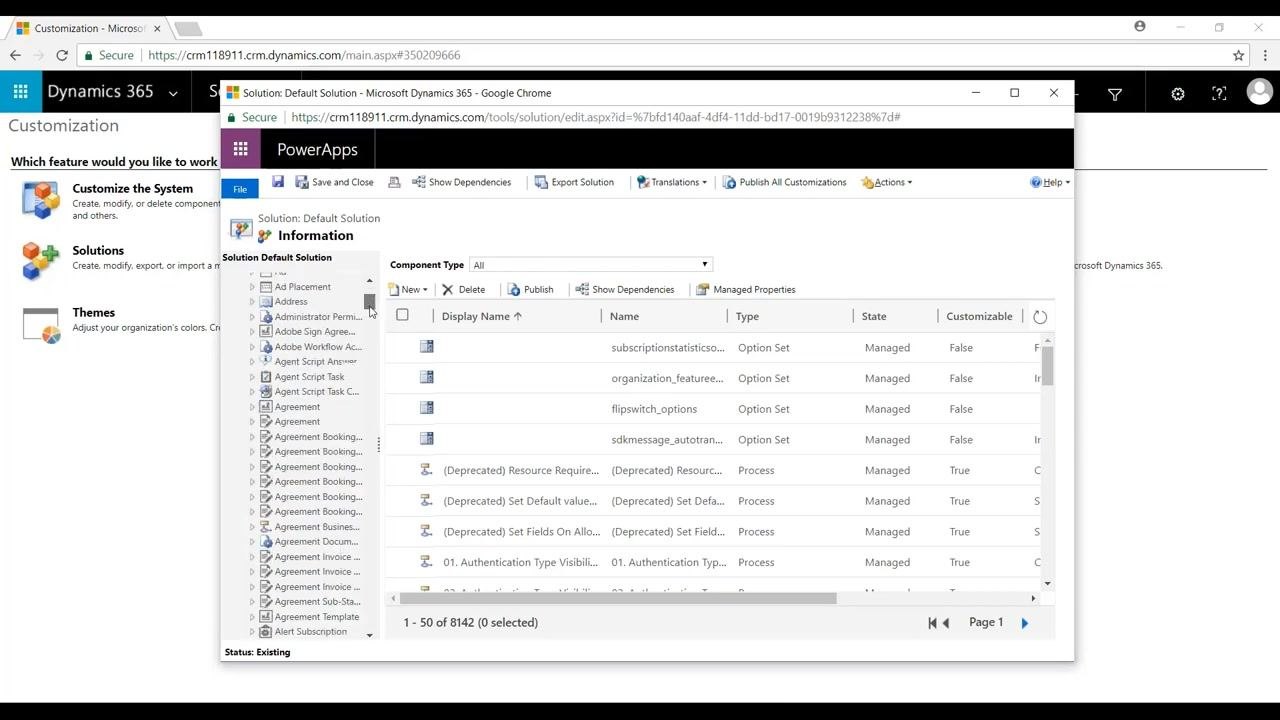Click the Agent Script Task entity icon

tap(266, 377)
